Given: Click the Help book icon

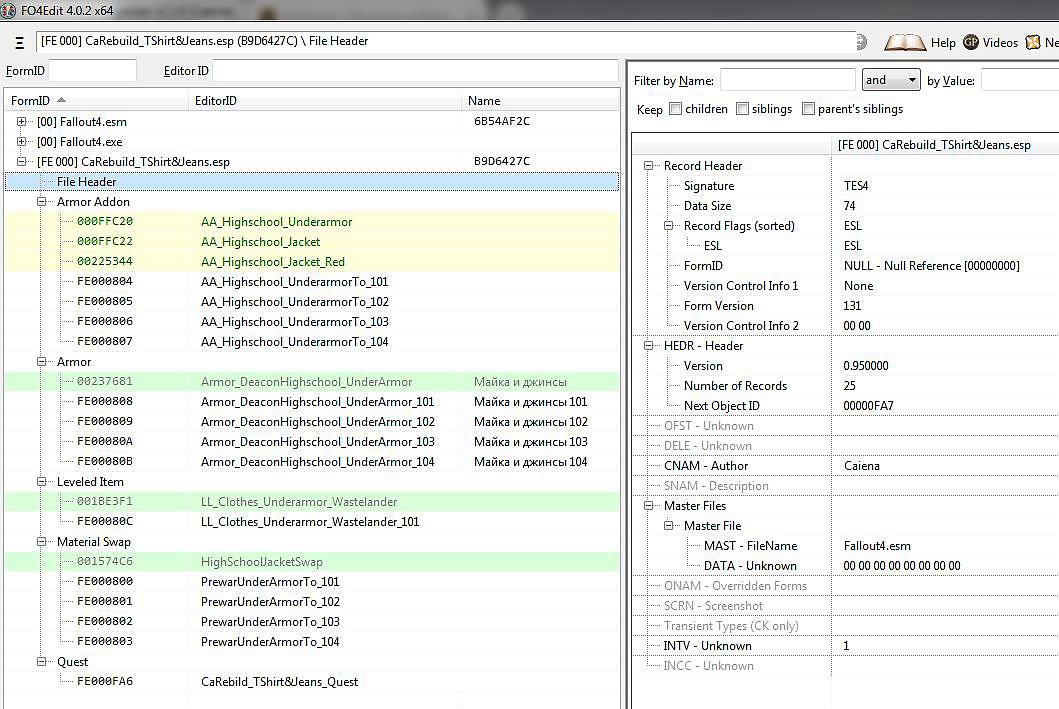Looking at the screenshot, I should (905, 43).
